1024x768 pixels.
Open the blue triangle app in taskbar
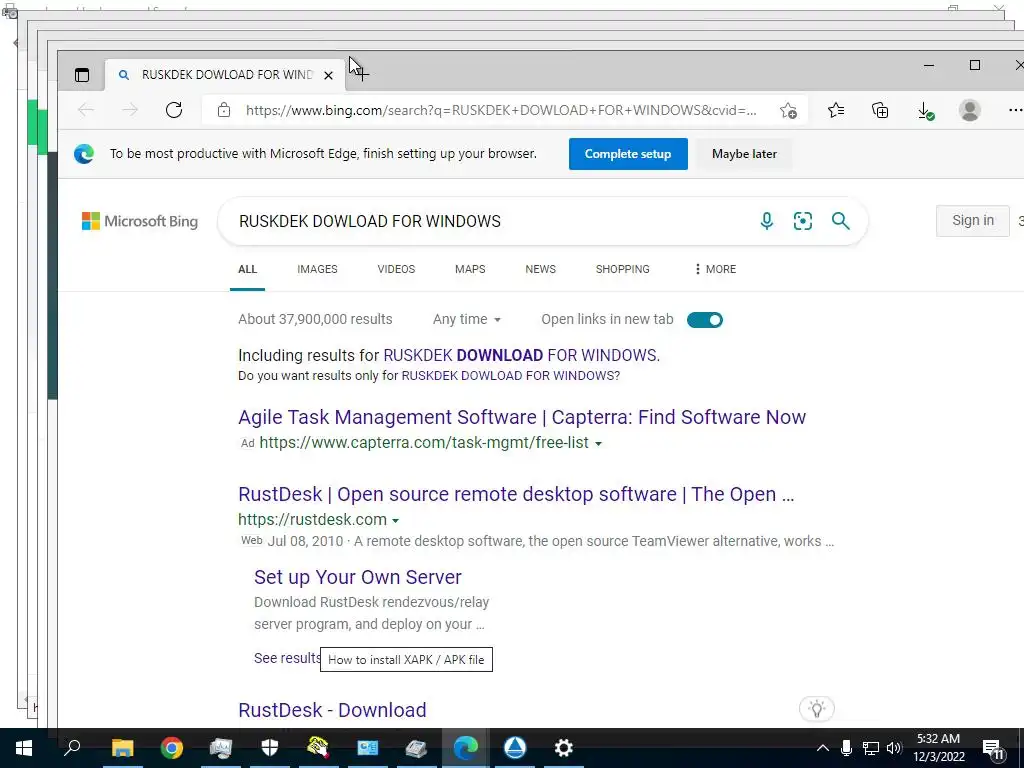coord(515,748)
